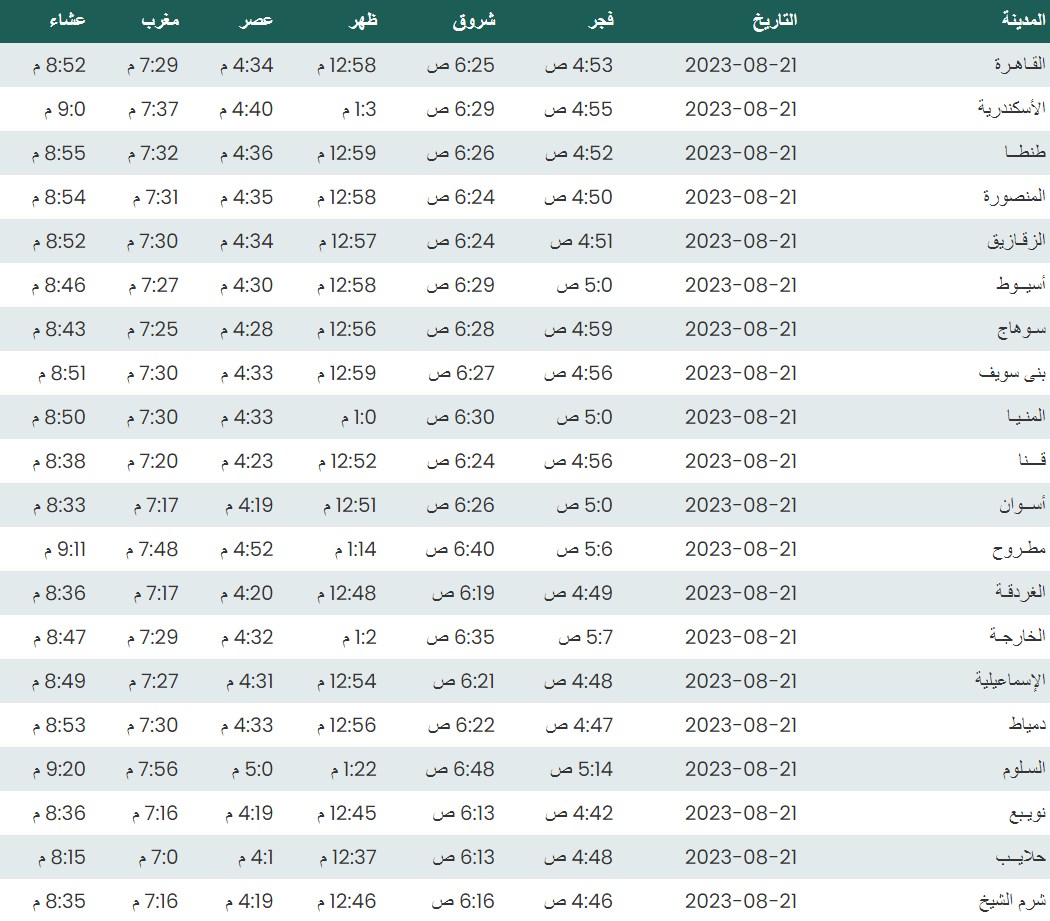Click the الإسماعيلية city name

pyautogui.click(x=1010, y=681)
